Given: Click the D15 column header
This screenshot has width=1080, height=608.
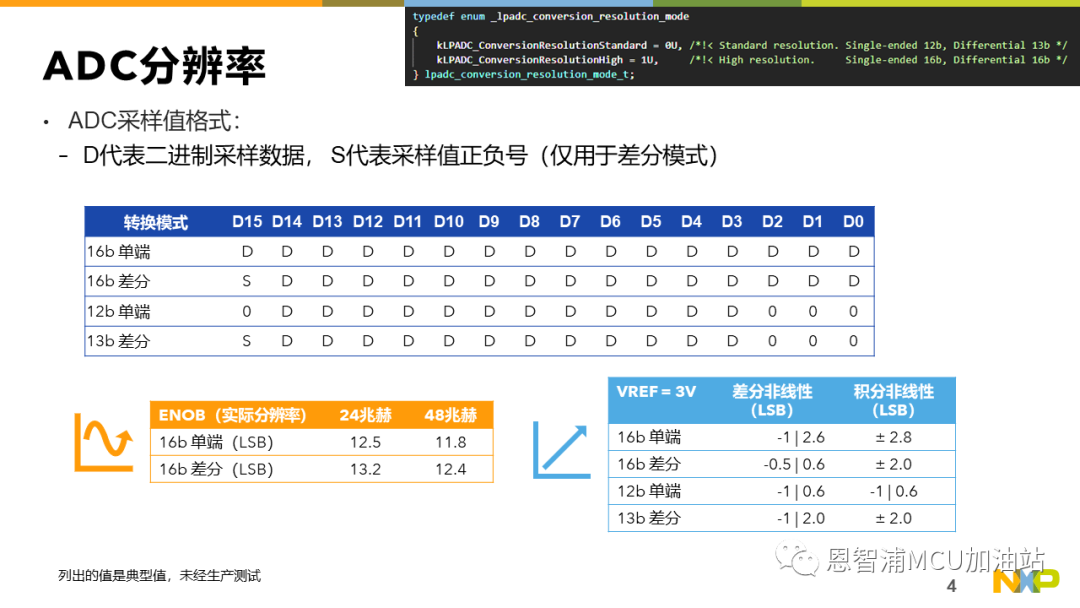Looking at the screenshot, I should click(x=247, y=222).
